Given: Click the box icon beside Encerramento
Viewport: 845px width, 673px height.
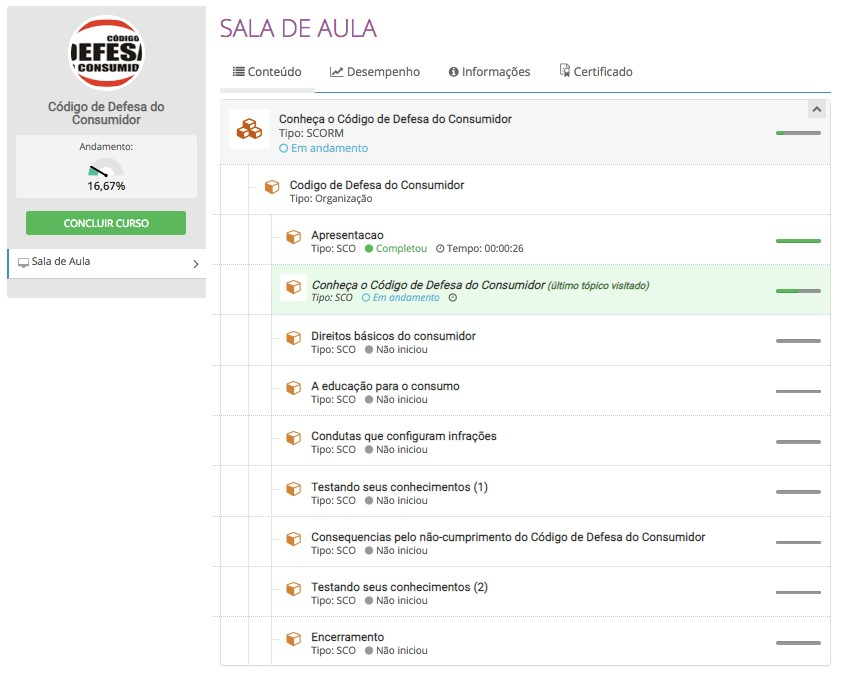Looking at the screenshot, I should click(293, 639).
